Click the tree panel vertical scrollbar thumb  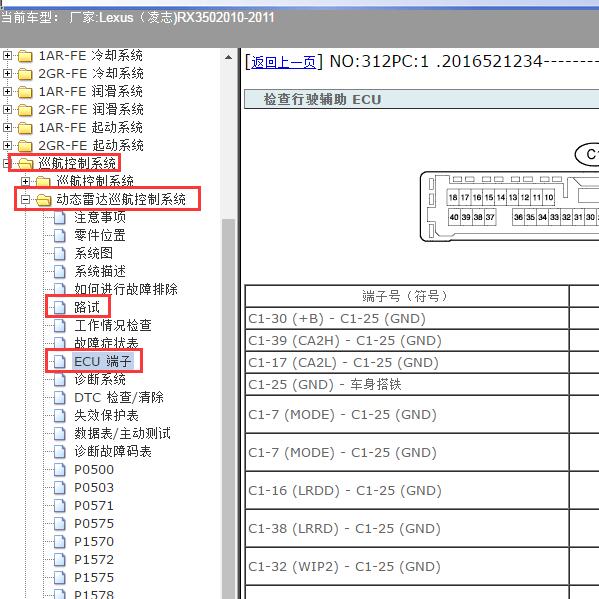(228, 409)
